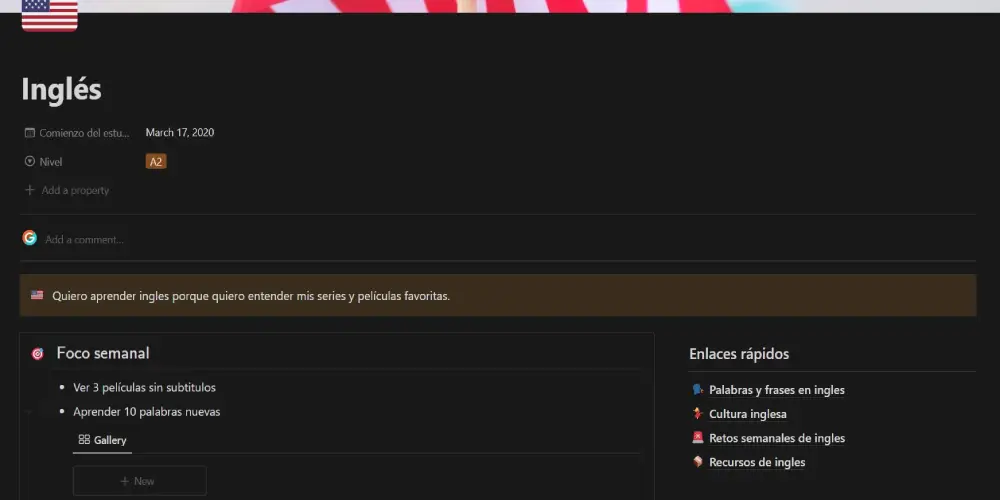Viewport: 1000px width, 500px height.
Task: Open the March 17, 2020 date picker
Action: point(180,132)
